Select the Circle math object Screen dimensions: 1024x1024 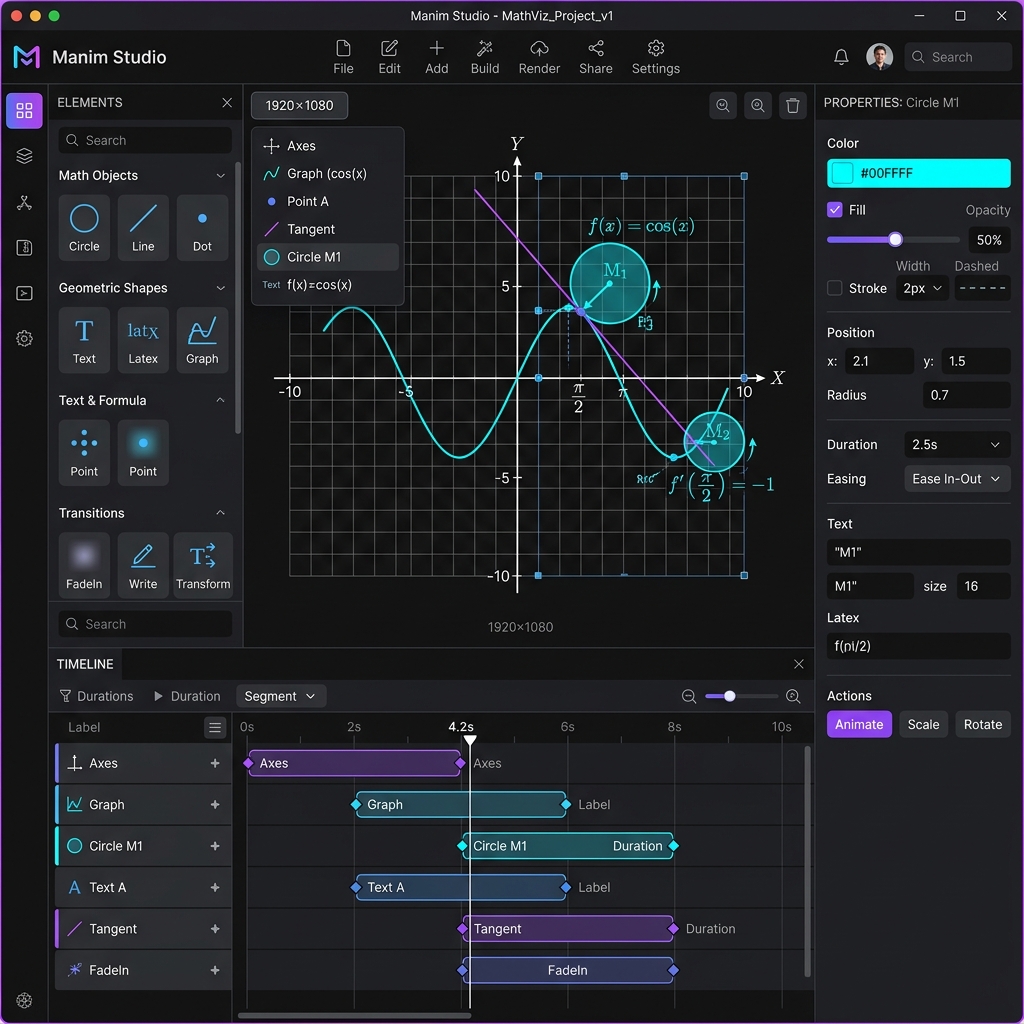tap(84, 227)
